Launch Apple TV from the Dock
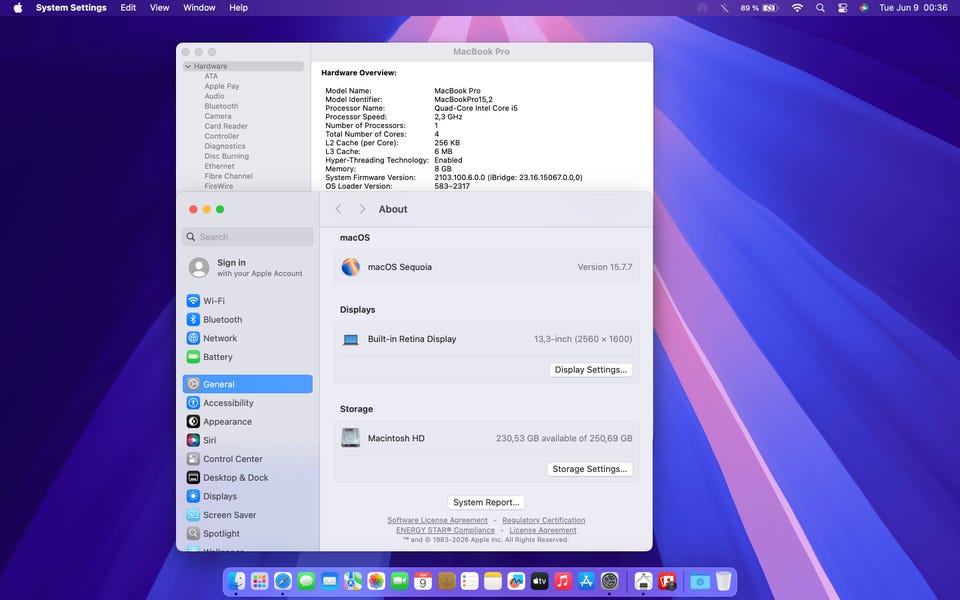The width and height of the screenshot is (960, 600). pos(539,581)
